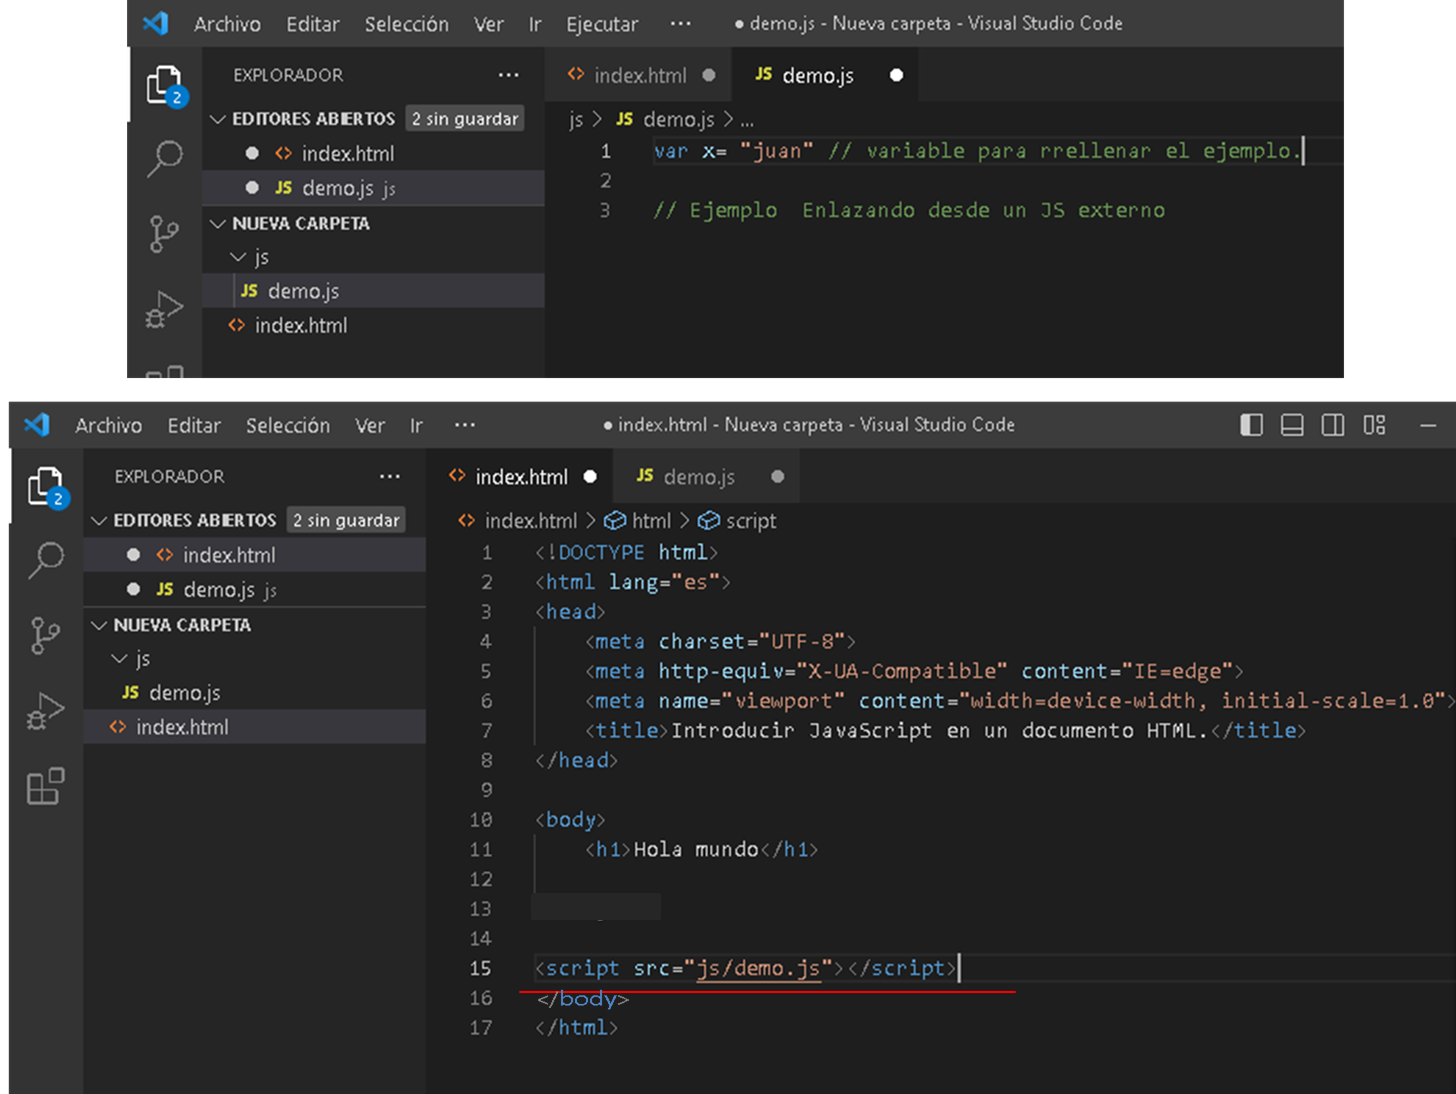The image size is (1456, 1094).
Task: Switch to index.html tab in top window
Action: pos(640,75)
